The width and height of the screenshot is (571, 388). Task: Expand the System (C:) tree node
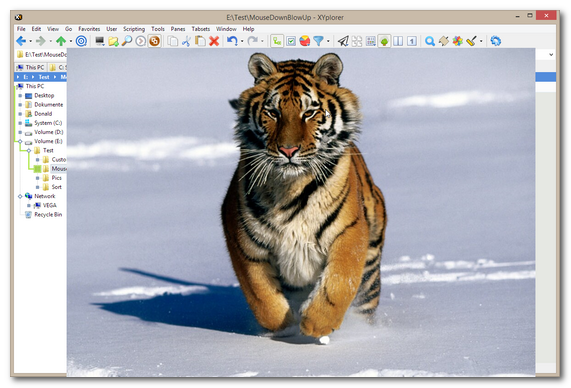20,123
